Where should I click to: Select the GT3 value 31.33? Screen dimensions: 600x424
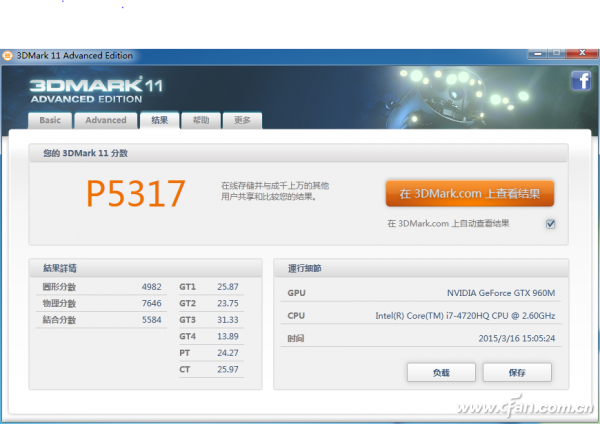pyautogui.click(x=228, y=320)
